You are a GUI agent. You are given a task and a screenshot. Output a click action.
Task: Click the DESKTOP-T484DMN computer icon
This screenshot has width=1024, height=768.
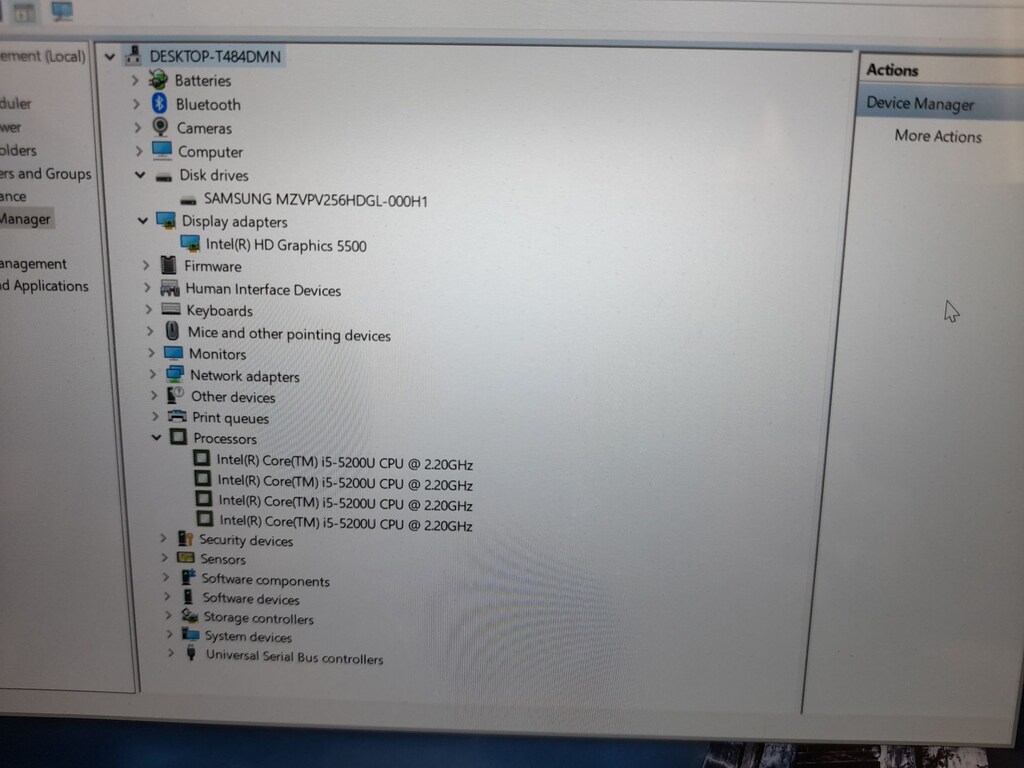tap(133, 55)
